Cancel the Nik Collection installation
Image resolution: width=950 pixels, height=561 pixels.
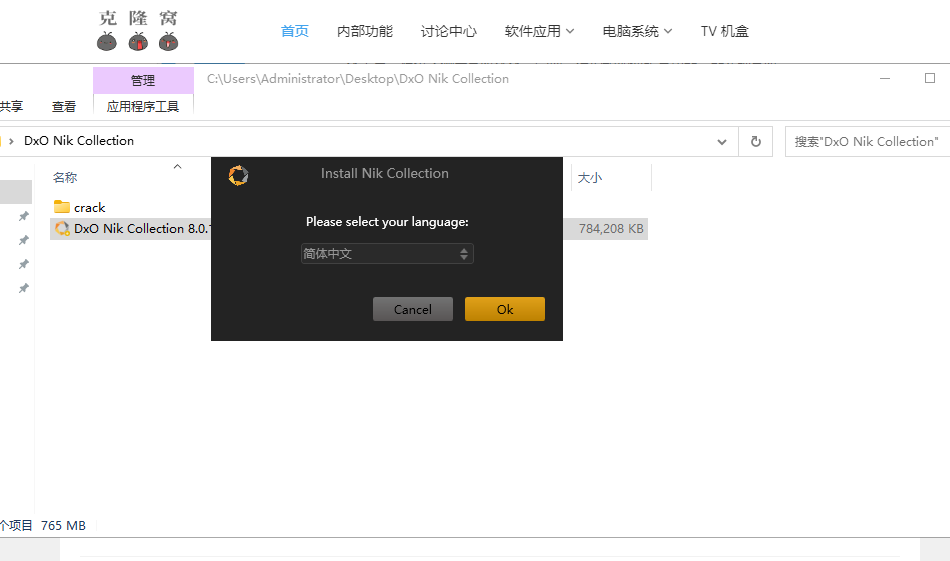pos(412,309)
